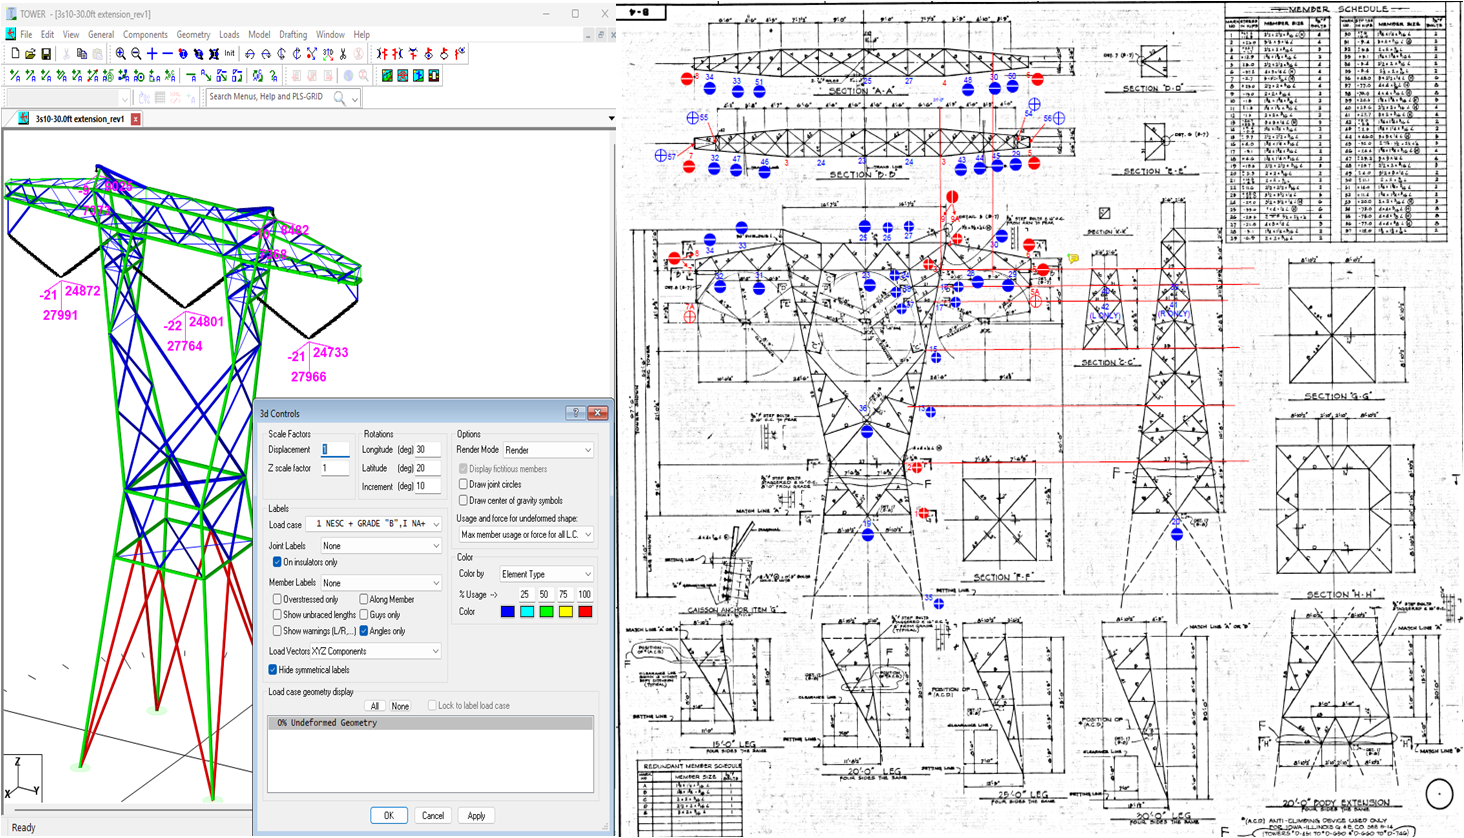The height and width of the screenshot is (838, 1464).
Task: Click the Zoom Out magnifier icon
Action: (136, 54)
